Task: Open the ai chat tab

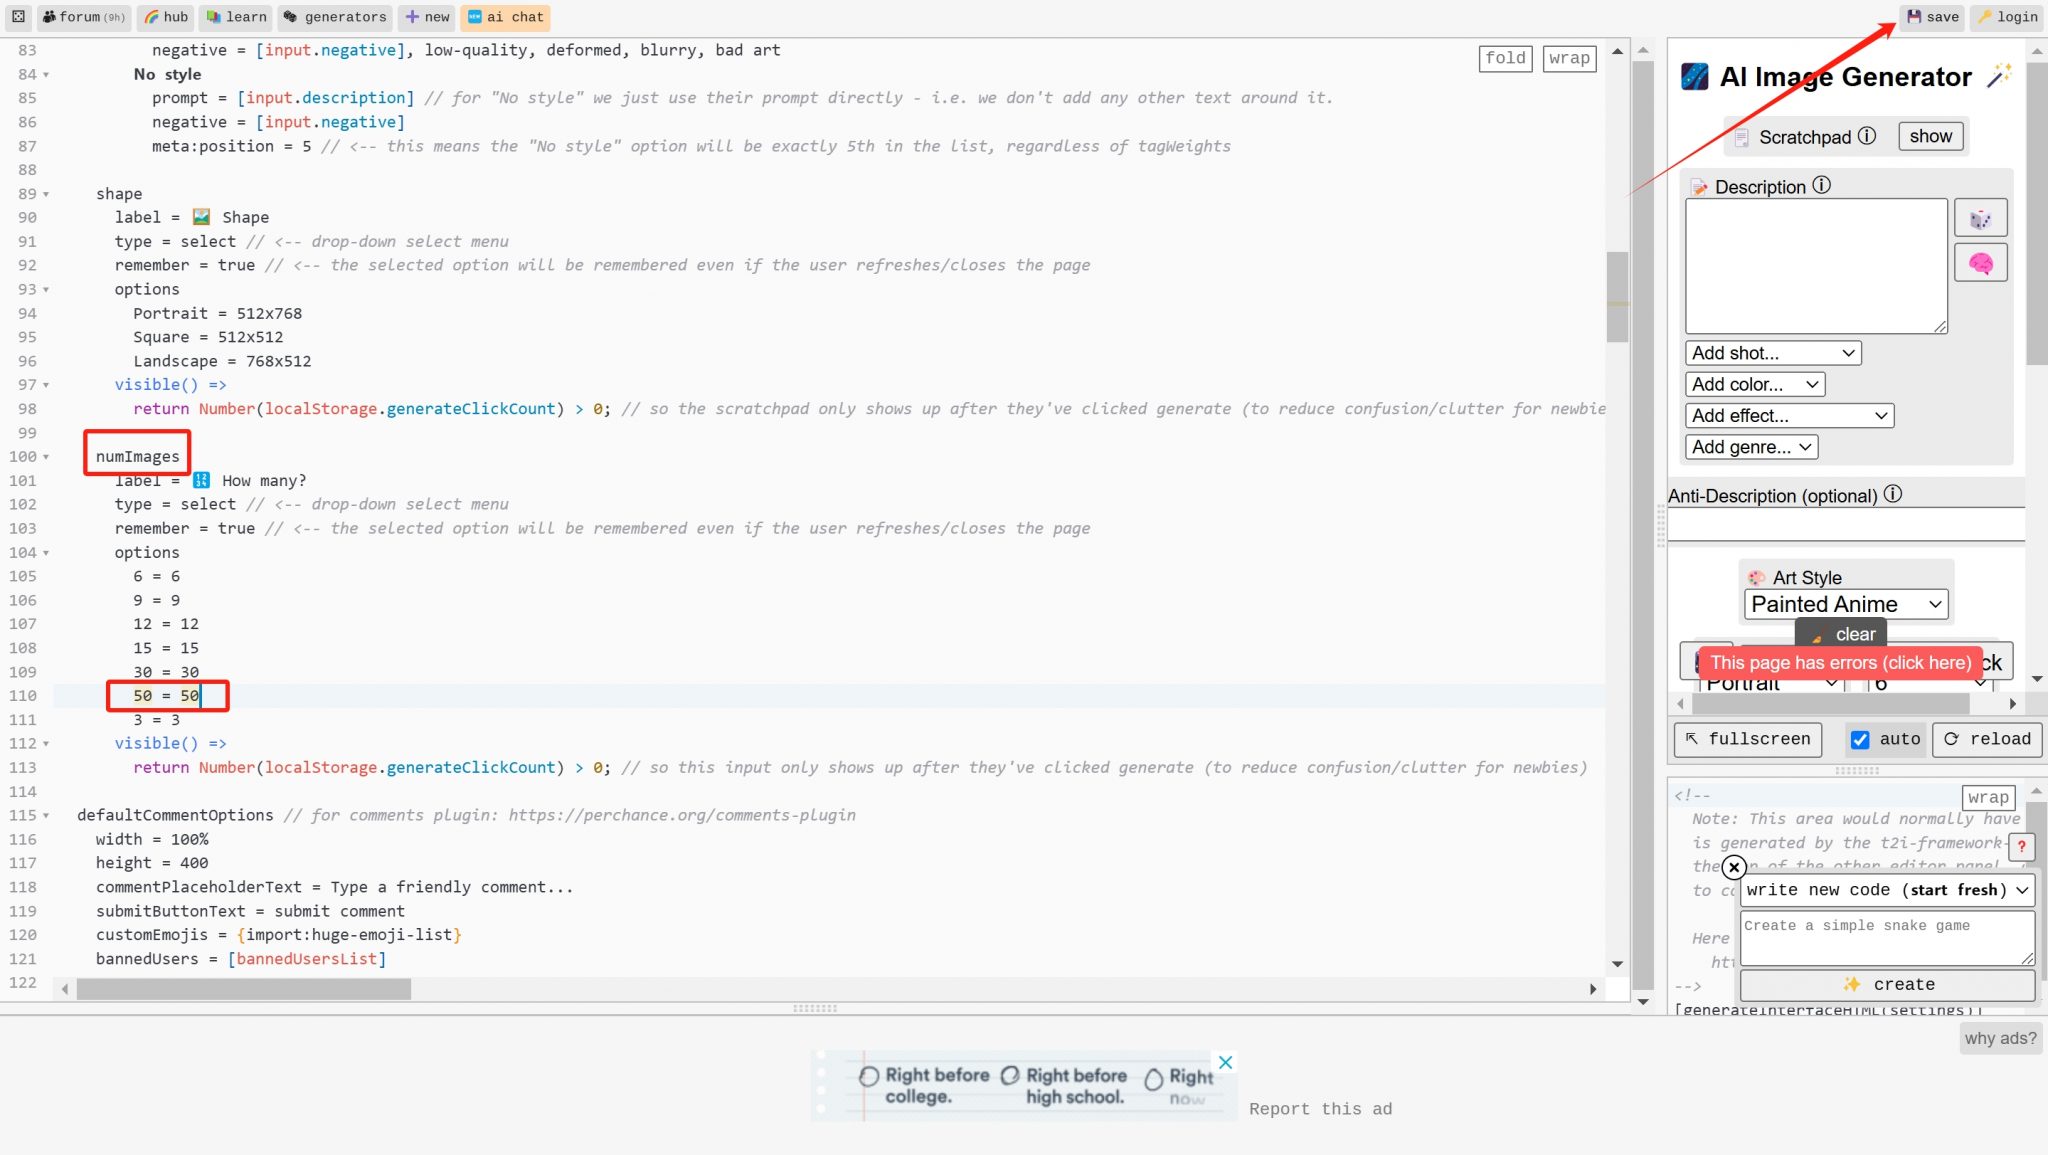Action: point(506,17)
